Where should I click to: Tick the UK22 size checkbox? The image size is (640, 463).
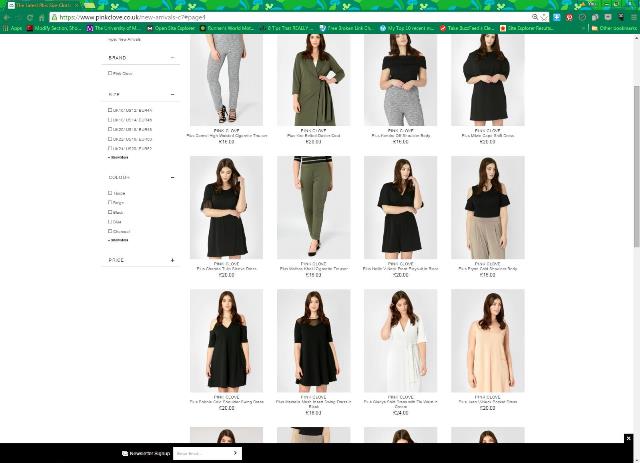(x=110, y=139)
